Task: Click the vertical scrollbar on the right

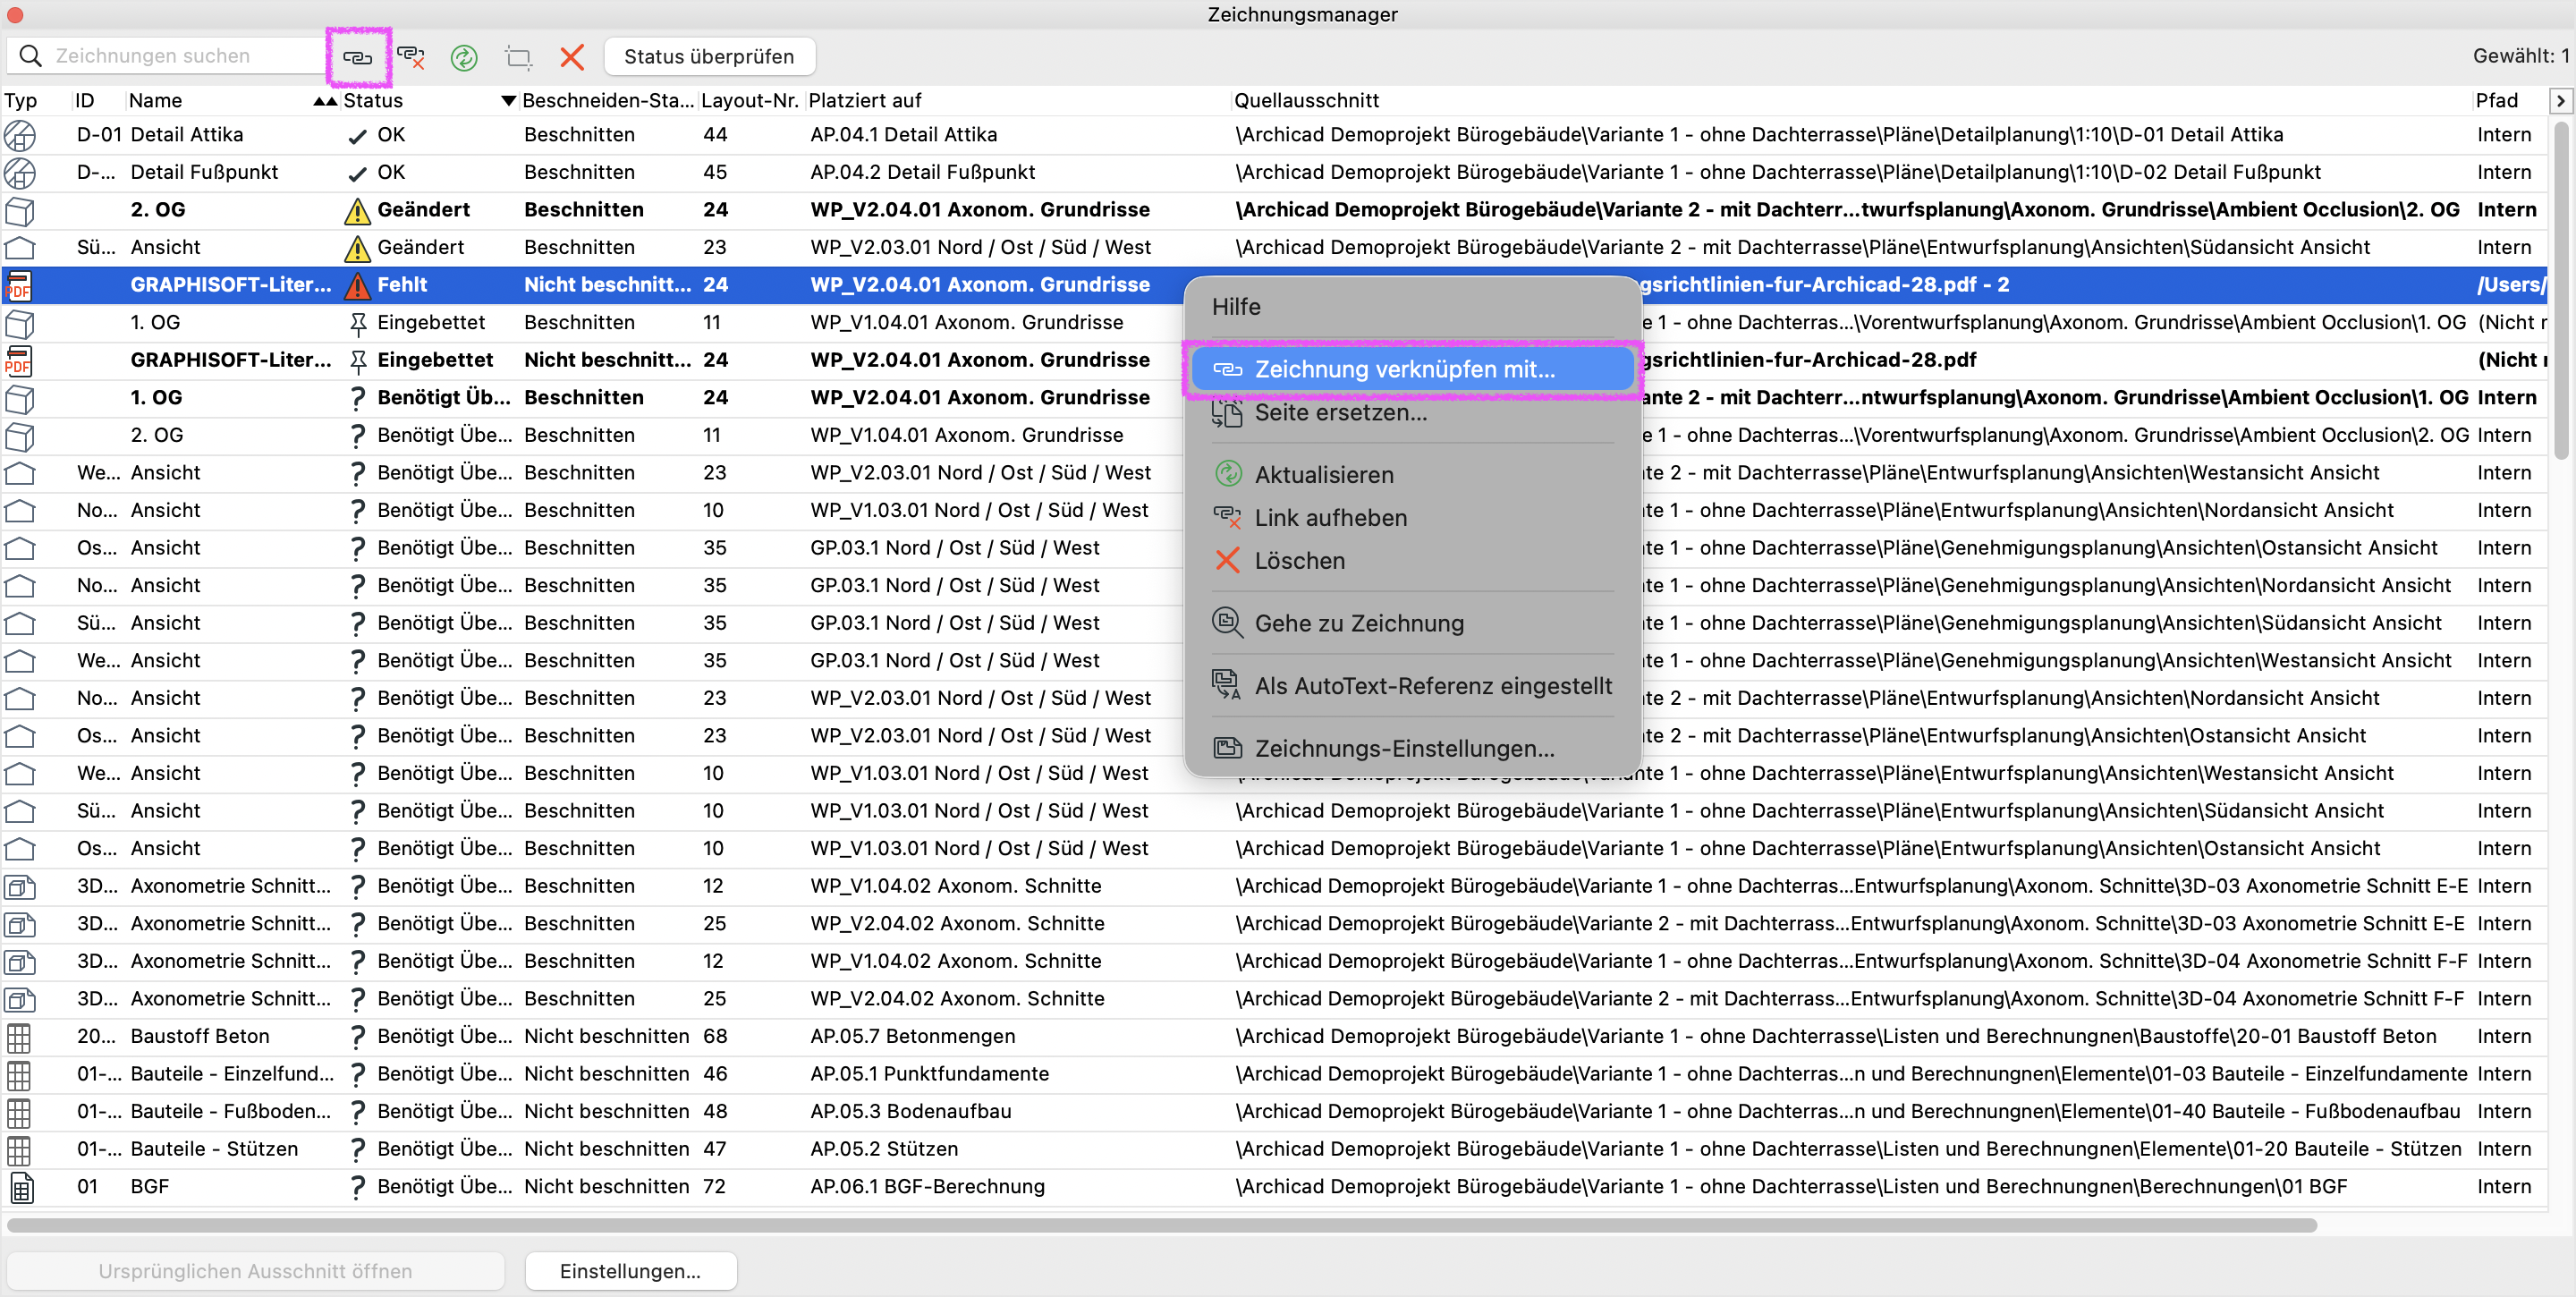Action: click(2561, 290)
